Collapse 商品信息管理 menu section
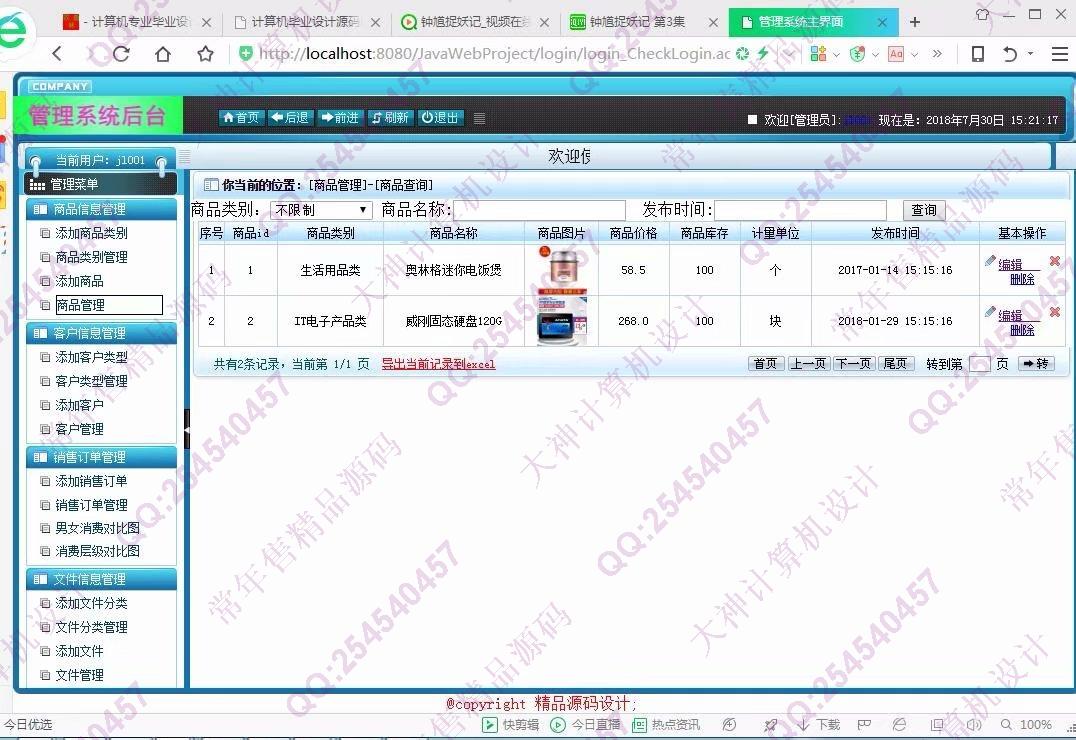 click(102, 209)
